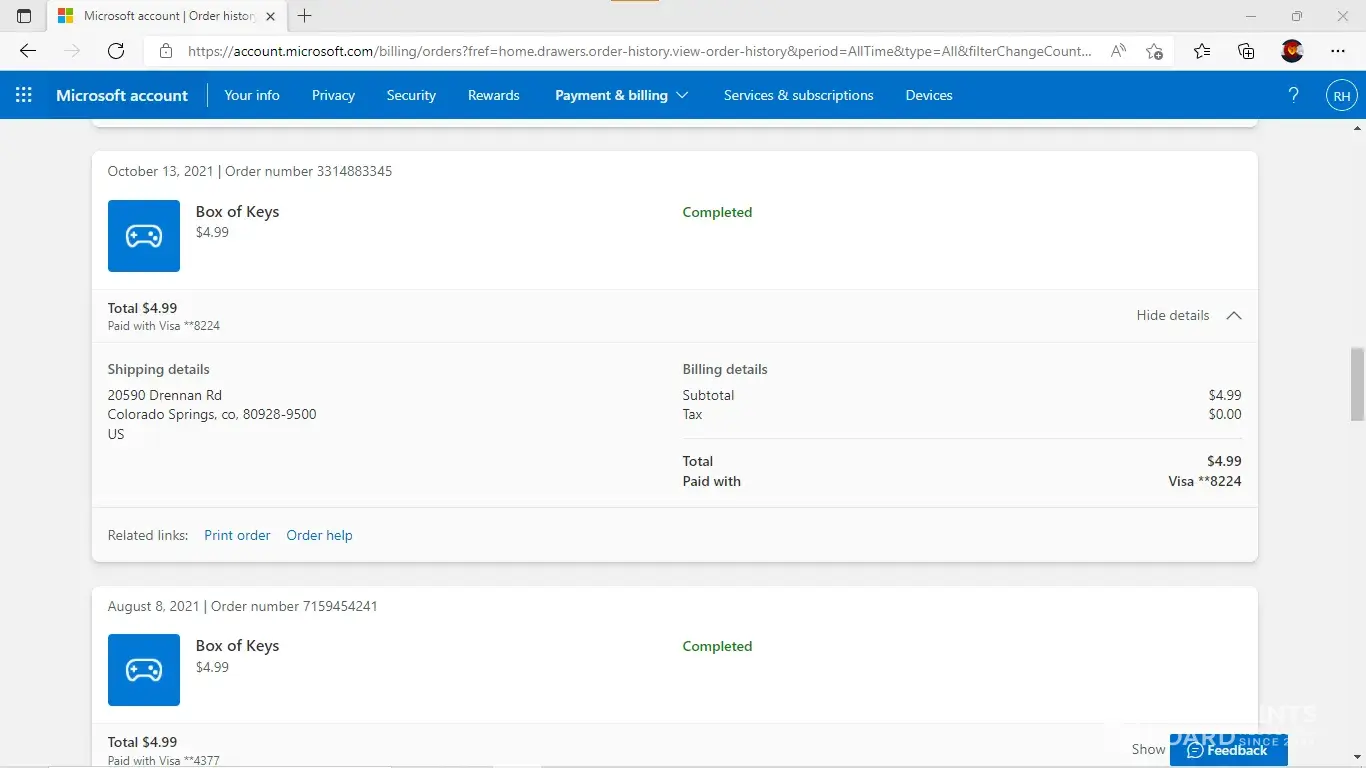The image size is (1366, 768).
Task: Go back using the browser back arrow
Action: click(x=28, y=51)
